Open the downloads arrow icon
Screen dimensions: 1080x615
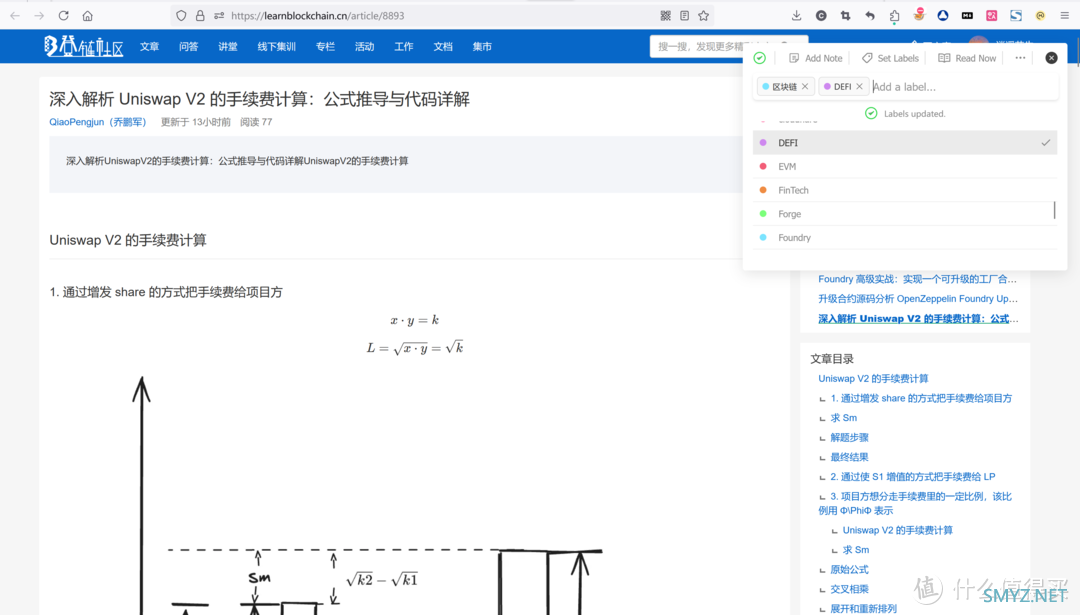(796, 15)
